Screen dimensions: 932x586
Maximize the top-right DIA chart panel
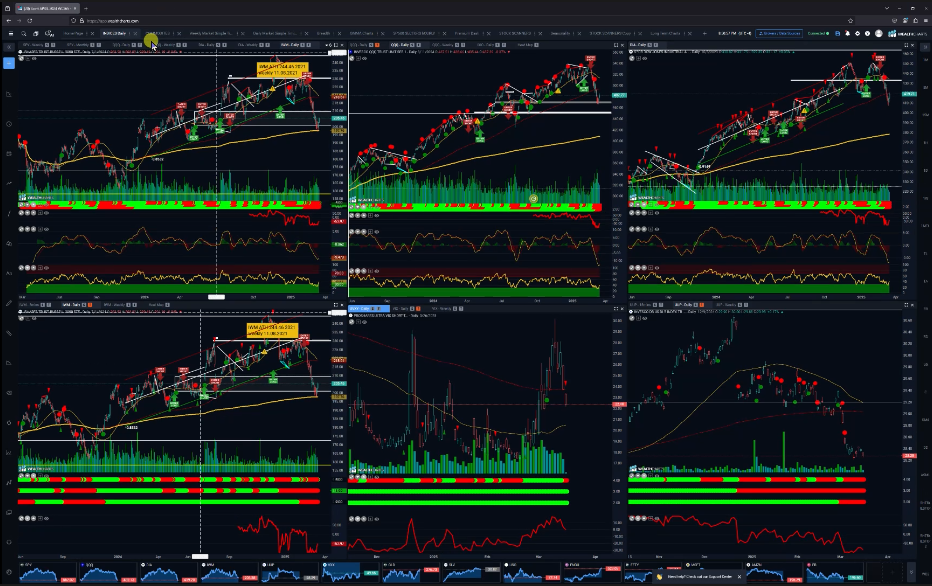(906, 45)
